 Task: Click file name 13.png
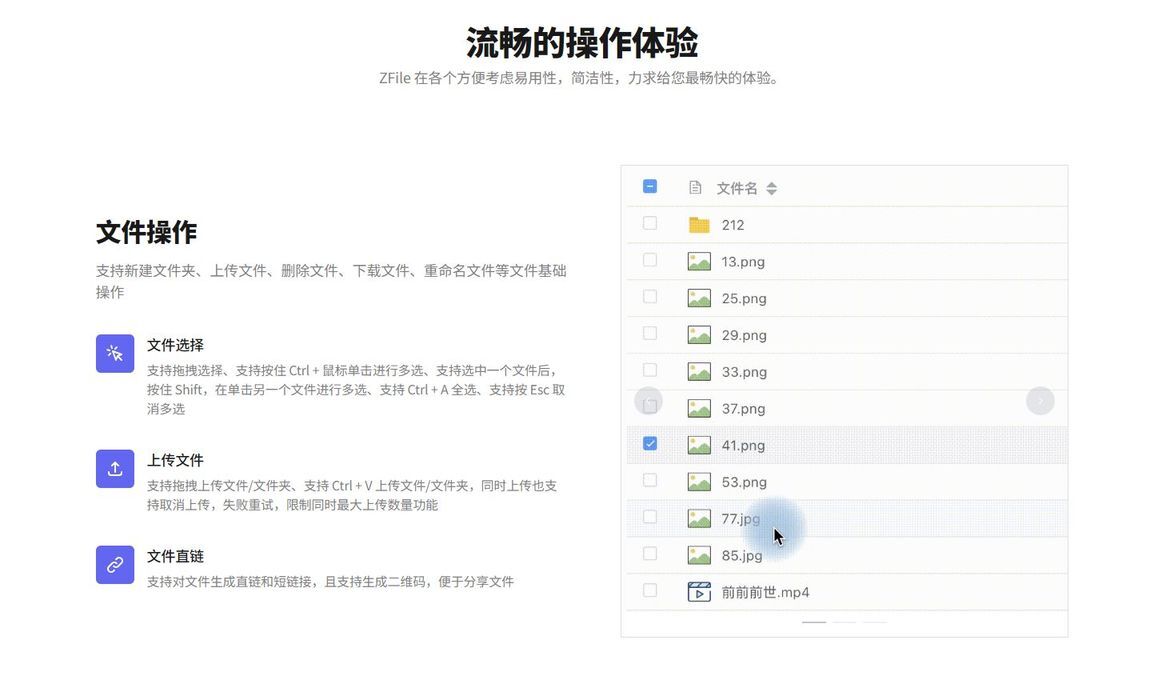tap(743, 262)
